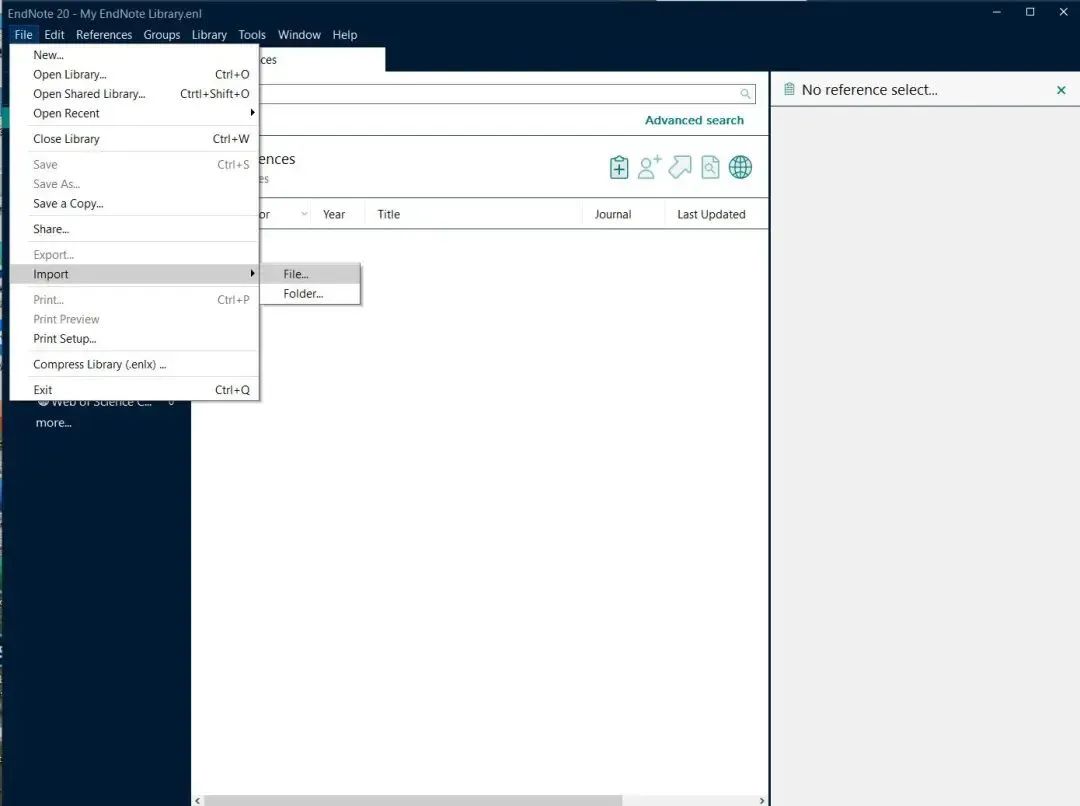This screenshot has height=806, width=1080.
Task: Click the export arrow toolbar icon
Action: 680,167
